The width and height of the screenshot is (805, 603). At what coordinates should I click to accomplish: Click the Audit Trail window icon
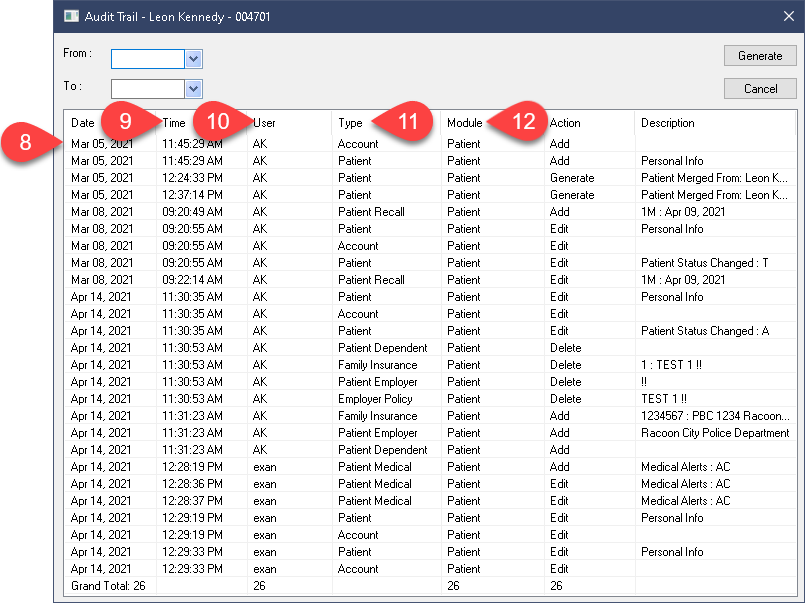pos(71,16)
